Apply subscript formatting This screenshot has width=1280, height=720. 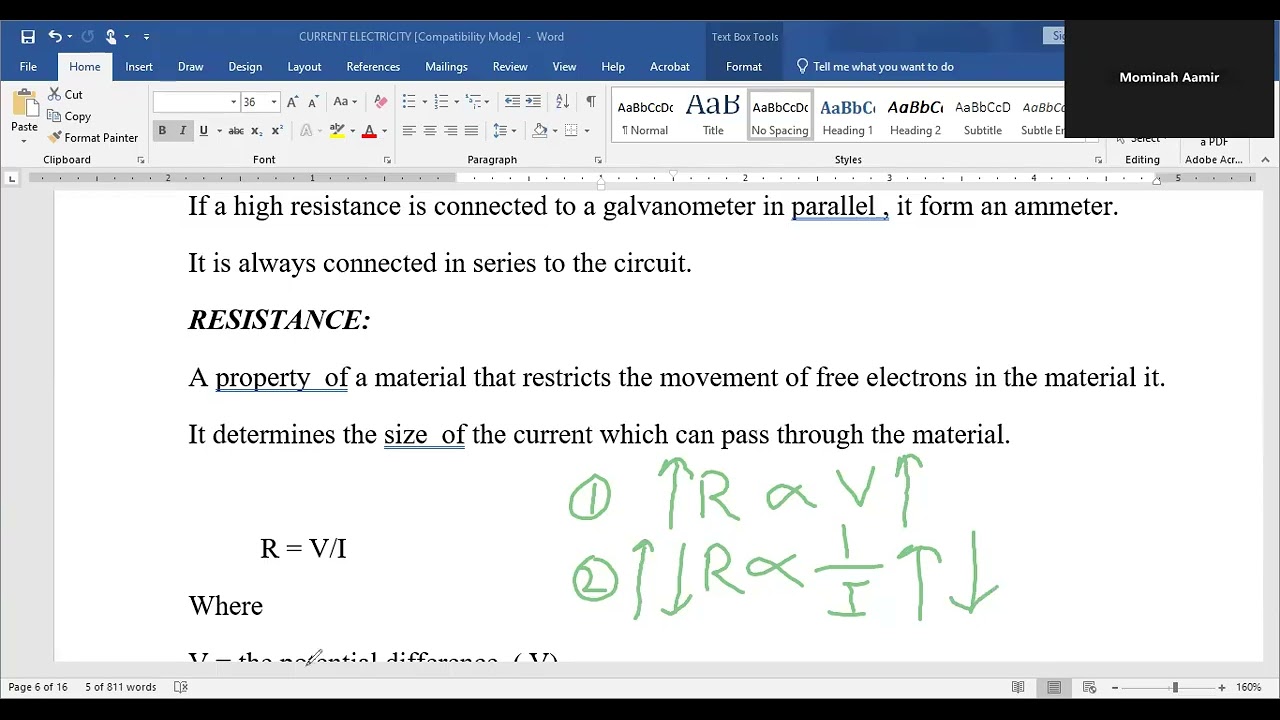257,131
